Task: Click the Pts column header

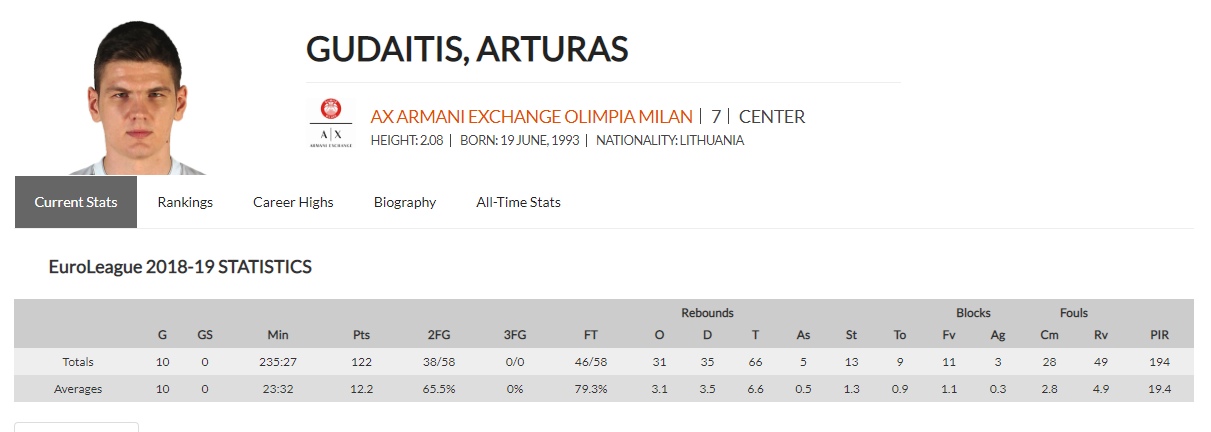Action: click(x=362, y=336)
